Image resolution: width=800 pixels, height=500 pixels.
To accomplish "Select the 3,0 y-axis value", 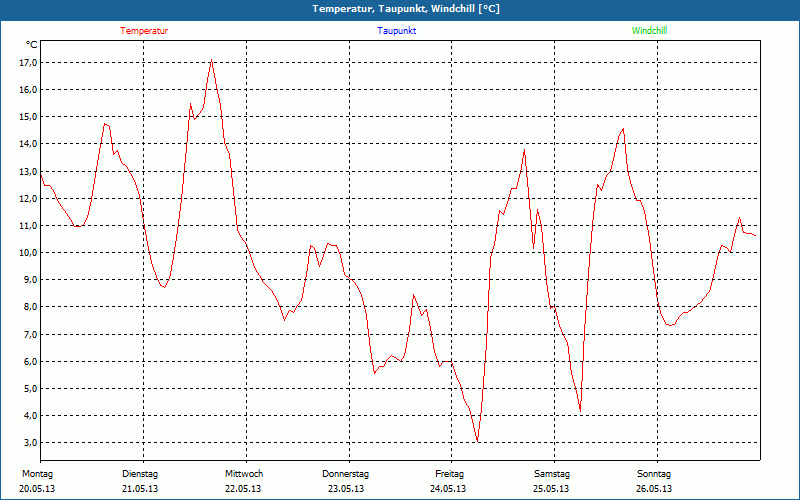I will [29, 442].
